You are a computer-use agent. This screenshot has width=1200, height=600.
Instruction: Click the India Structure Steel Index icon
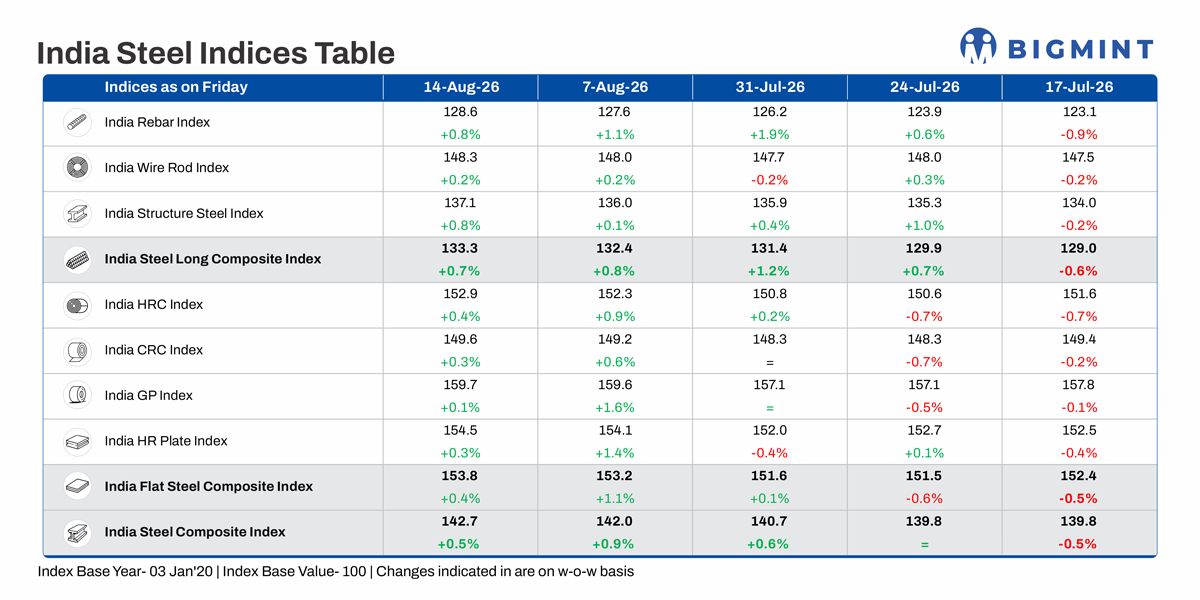(x=78, y=214)
